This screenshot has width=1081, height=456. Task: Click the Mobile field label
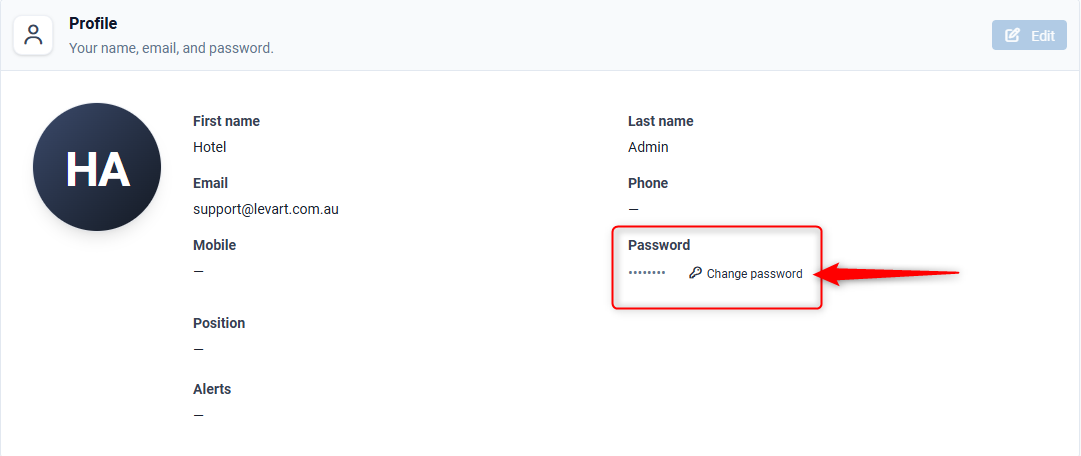coord(214,245)
